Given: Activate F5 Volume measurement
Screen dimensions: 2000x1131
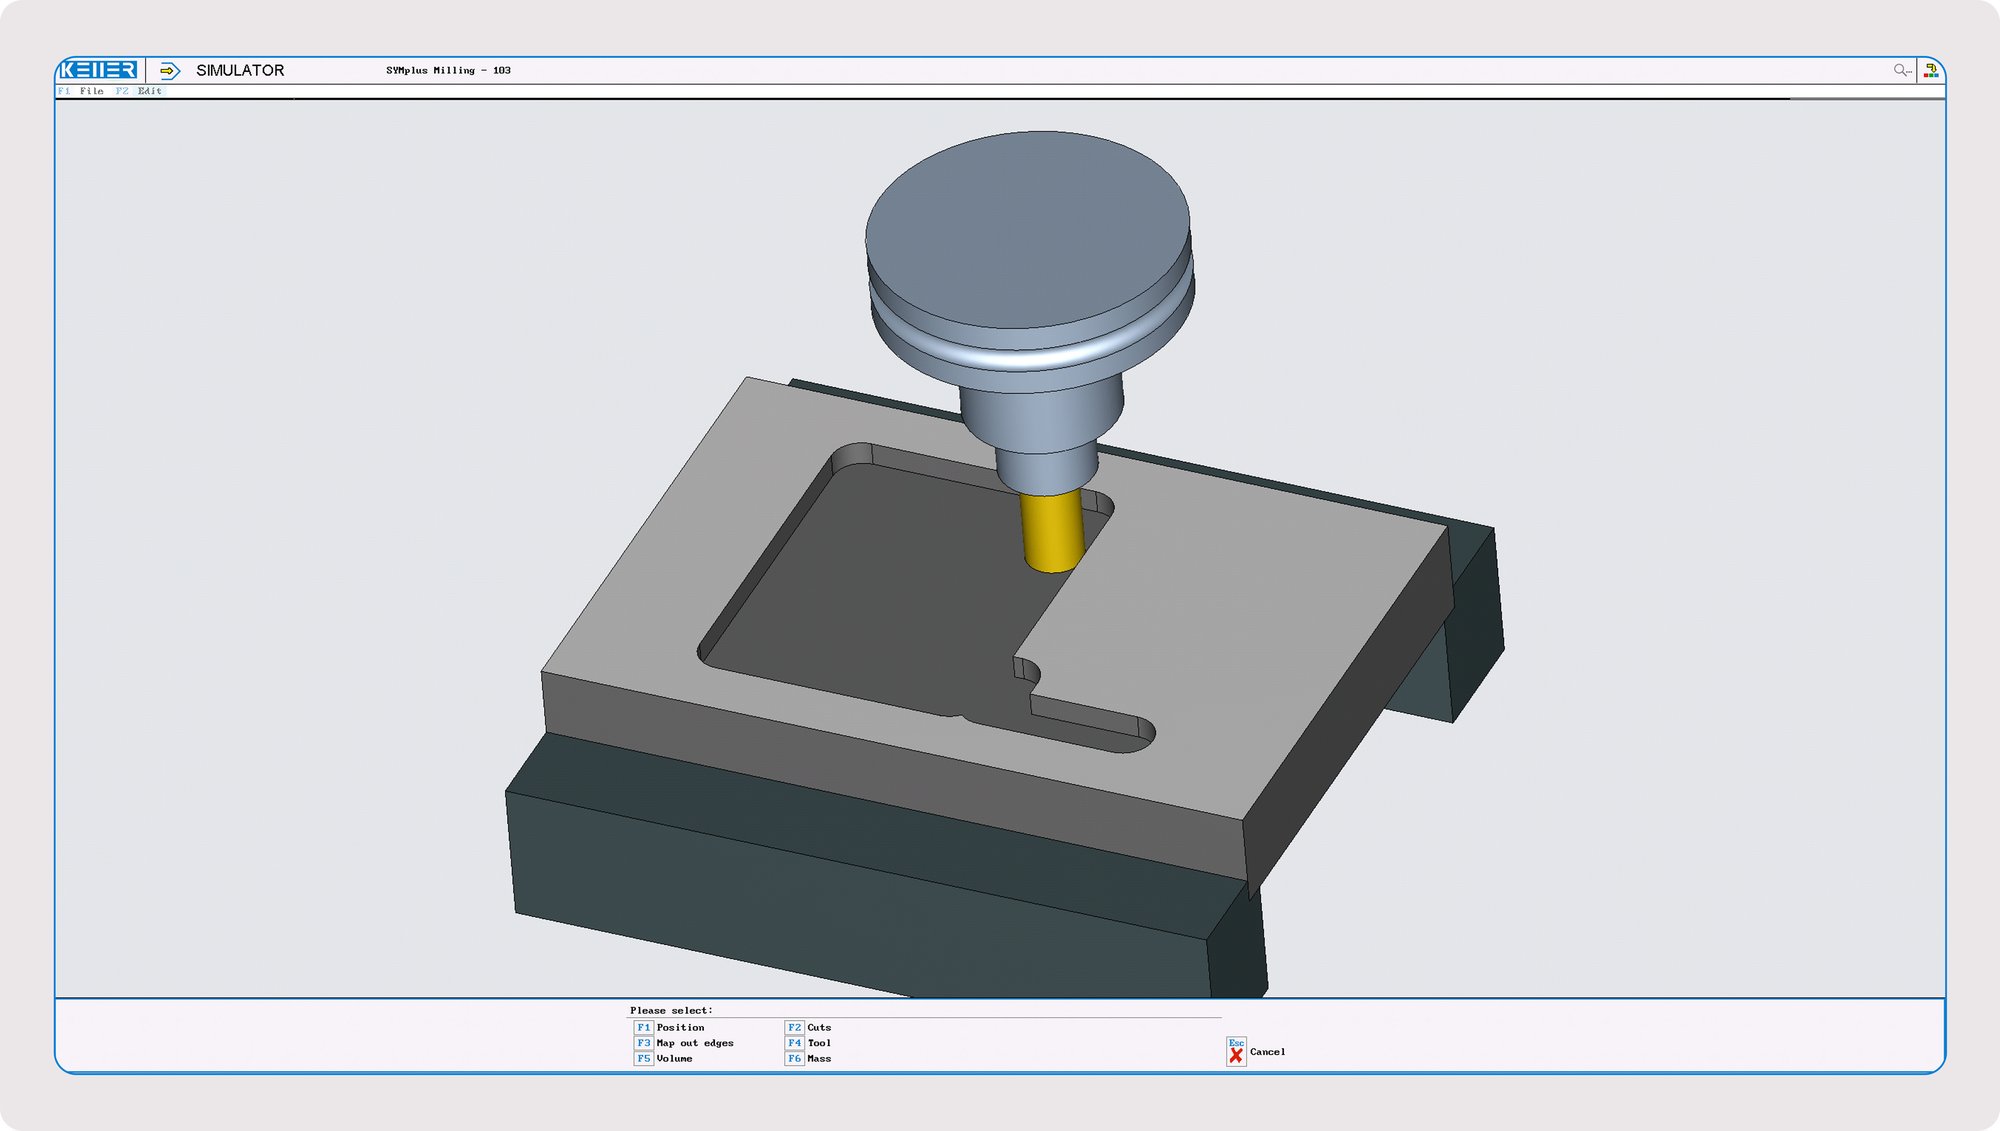Looking at the screenshot, I should [645, 1058].
